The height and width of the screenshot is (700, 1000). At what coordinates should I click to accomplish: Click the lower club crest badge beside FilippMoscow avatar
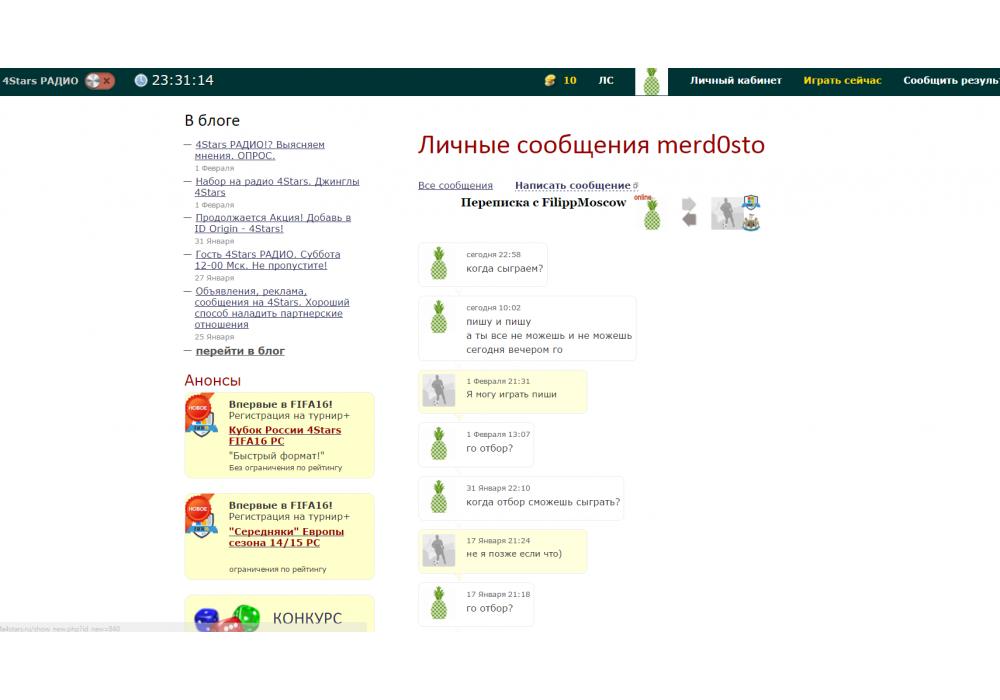click(x=751, y=222)
